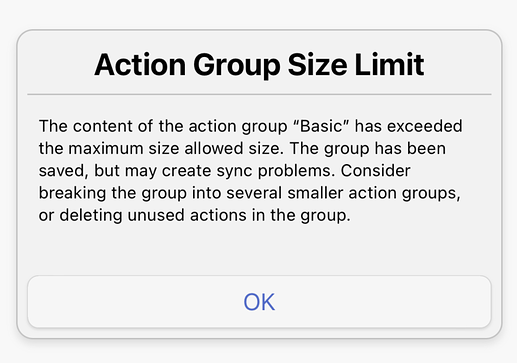Click the blue OK label text
The image size is (517, 363).
point(259,302)
